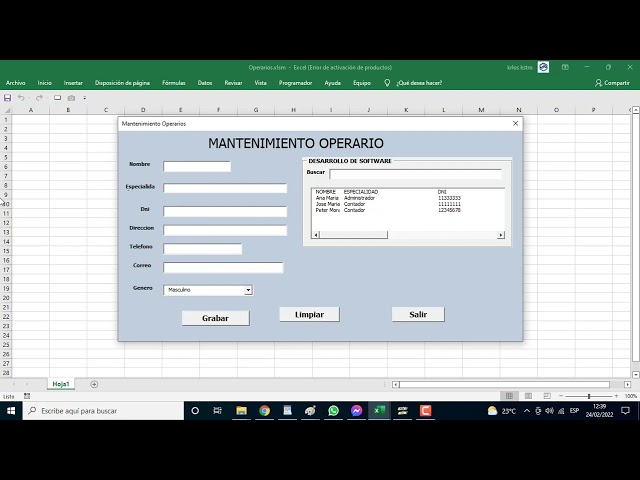Switch to the Inicio tab
This screenshot has width=640, height=480.
pos(44,83)
